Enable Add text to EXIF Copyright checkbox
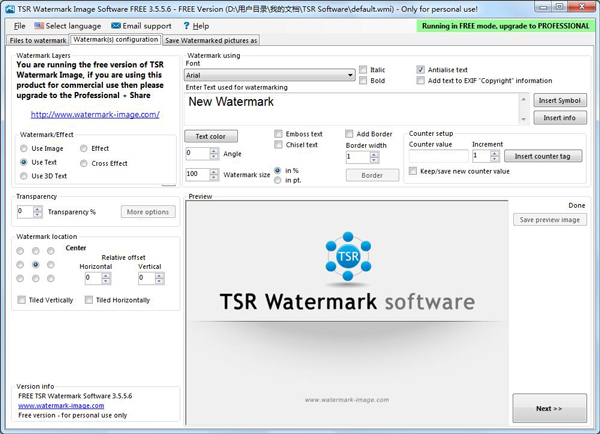The image size is (600, 434). click(x=421, y=80)
